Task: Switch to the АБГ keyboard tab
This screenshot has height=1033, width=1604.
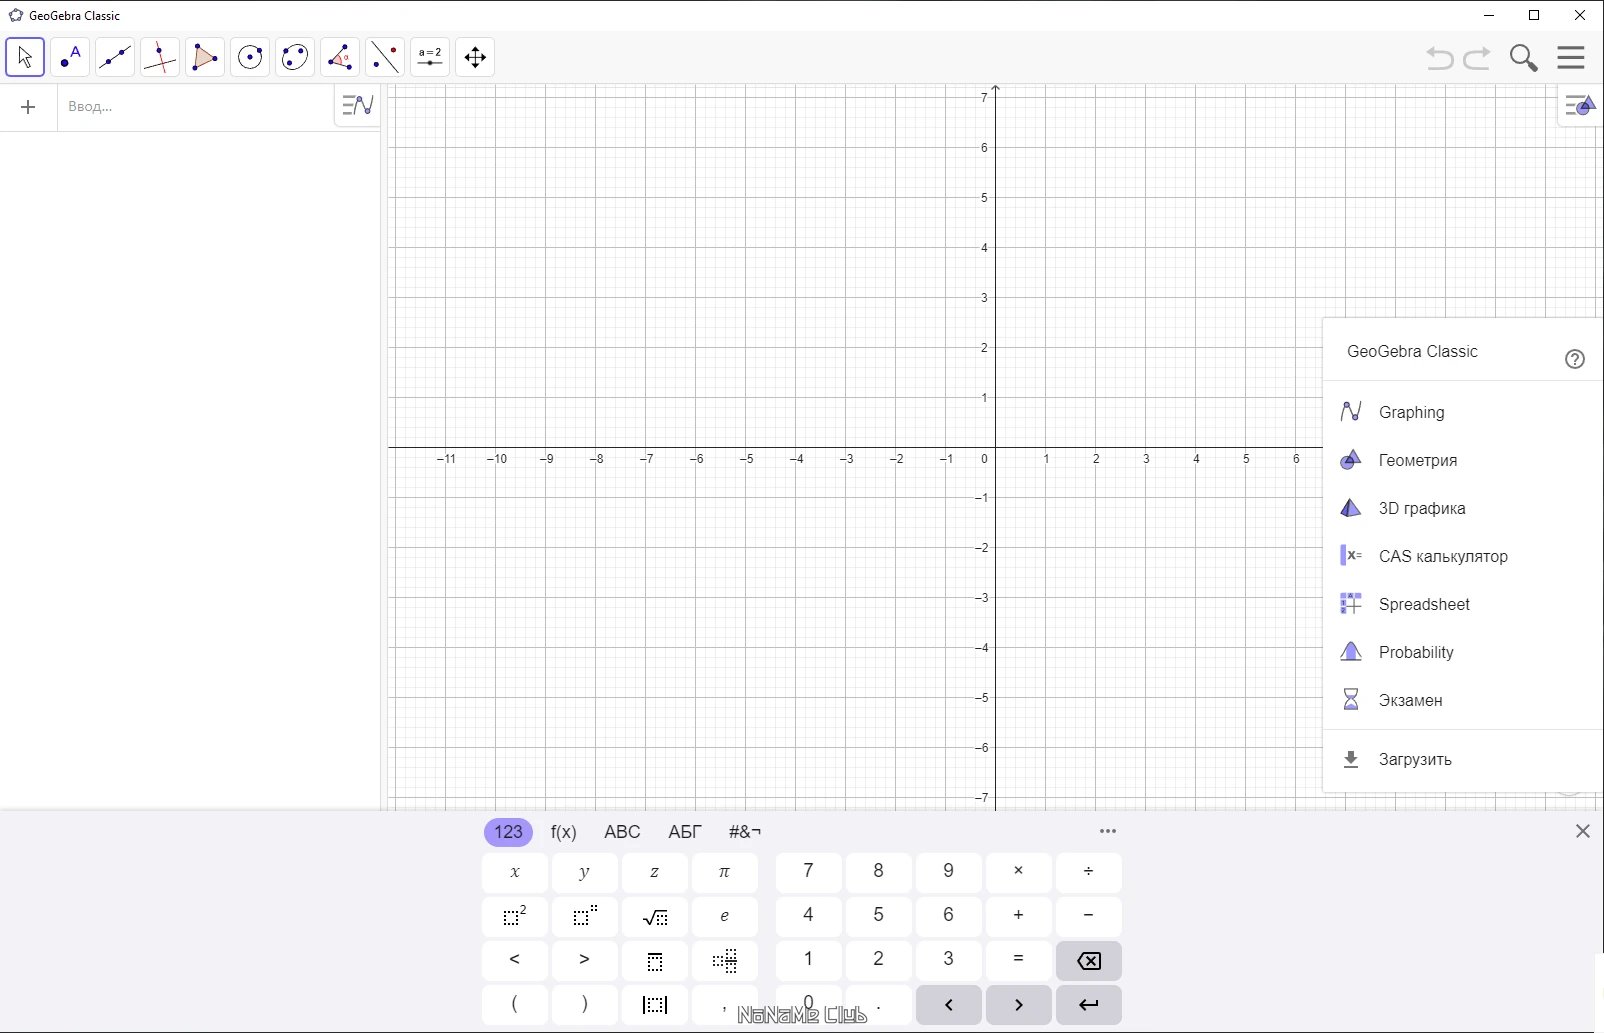Action: click(x=685, y=832)
